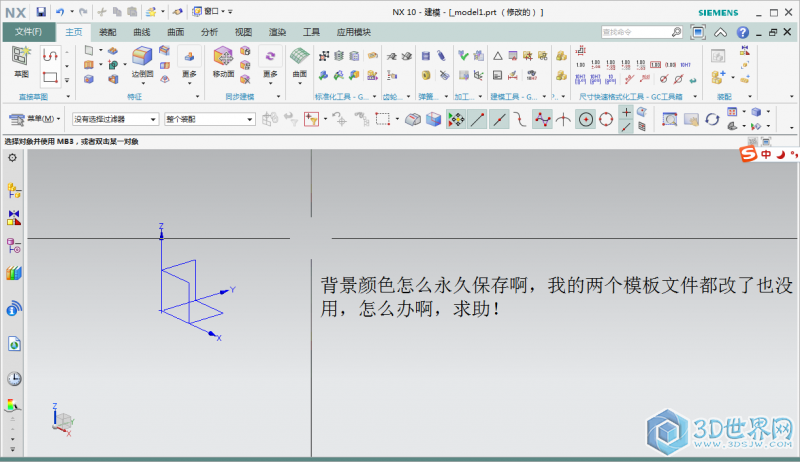Toggle Enable Snap Point button
The height and width of the screenshot is (462, 800).
tap(456, 119)
